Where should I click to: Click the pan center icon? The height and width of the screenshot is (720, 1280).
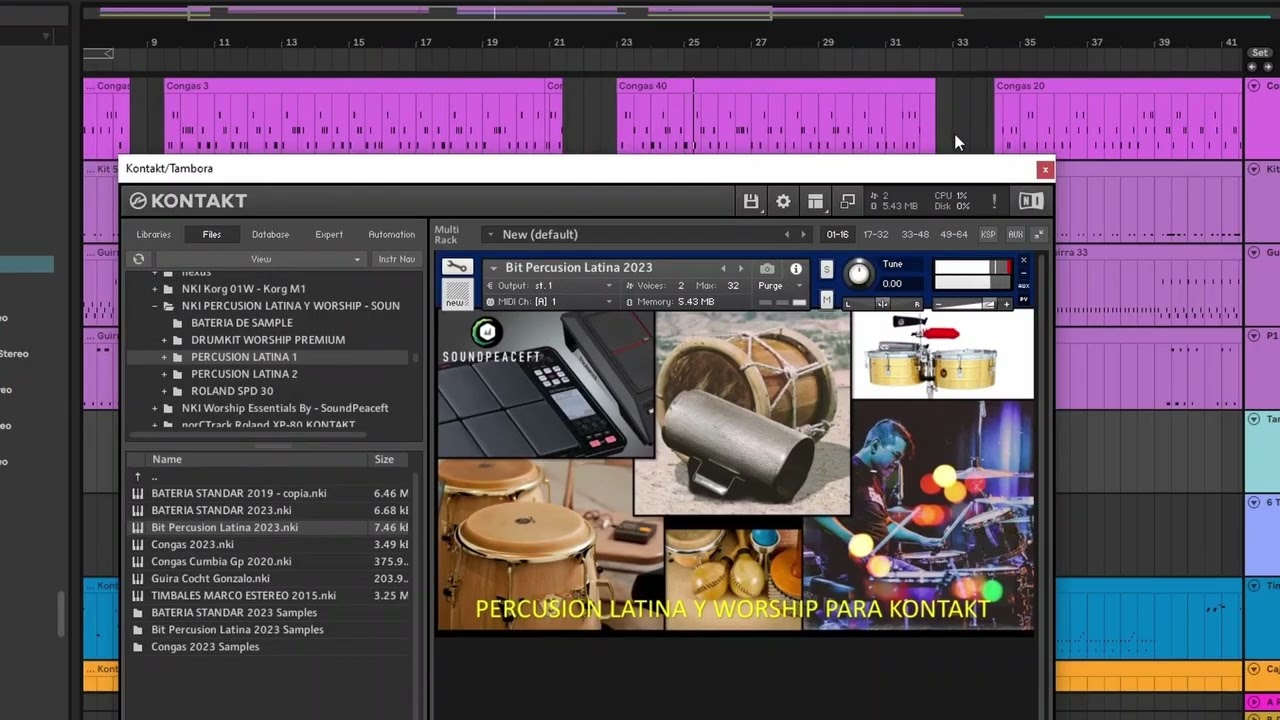[x=883, y=303]
